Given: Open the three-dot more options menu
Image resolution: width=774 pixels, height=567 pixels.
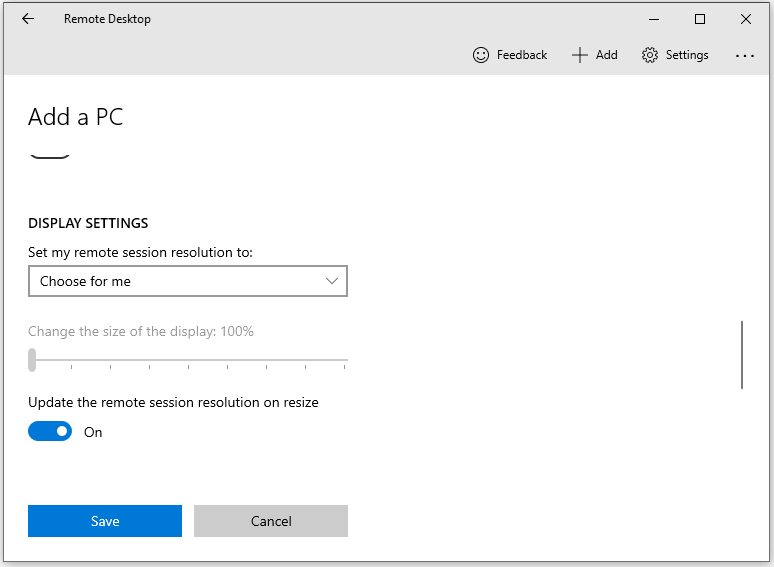Looking at the screenshot, I should coord(744,56).
